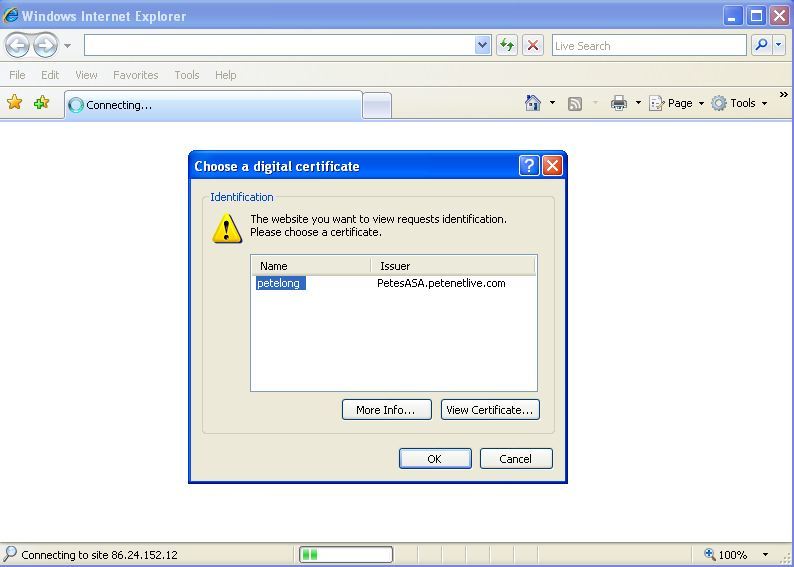Click the Cancel button
The height and width of the screenshot is (567, 794).
(x=516, y=459)
